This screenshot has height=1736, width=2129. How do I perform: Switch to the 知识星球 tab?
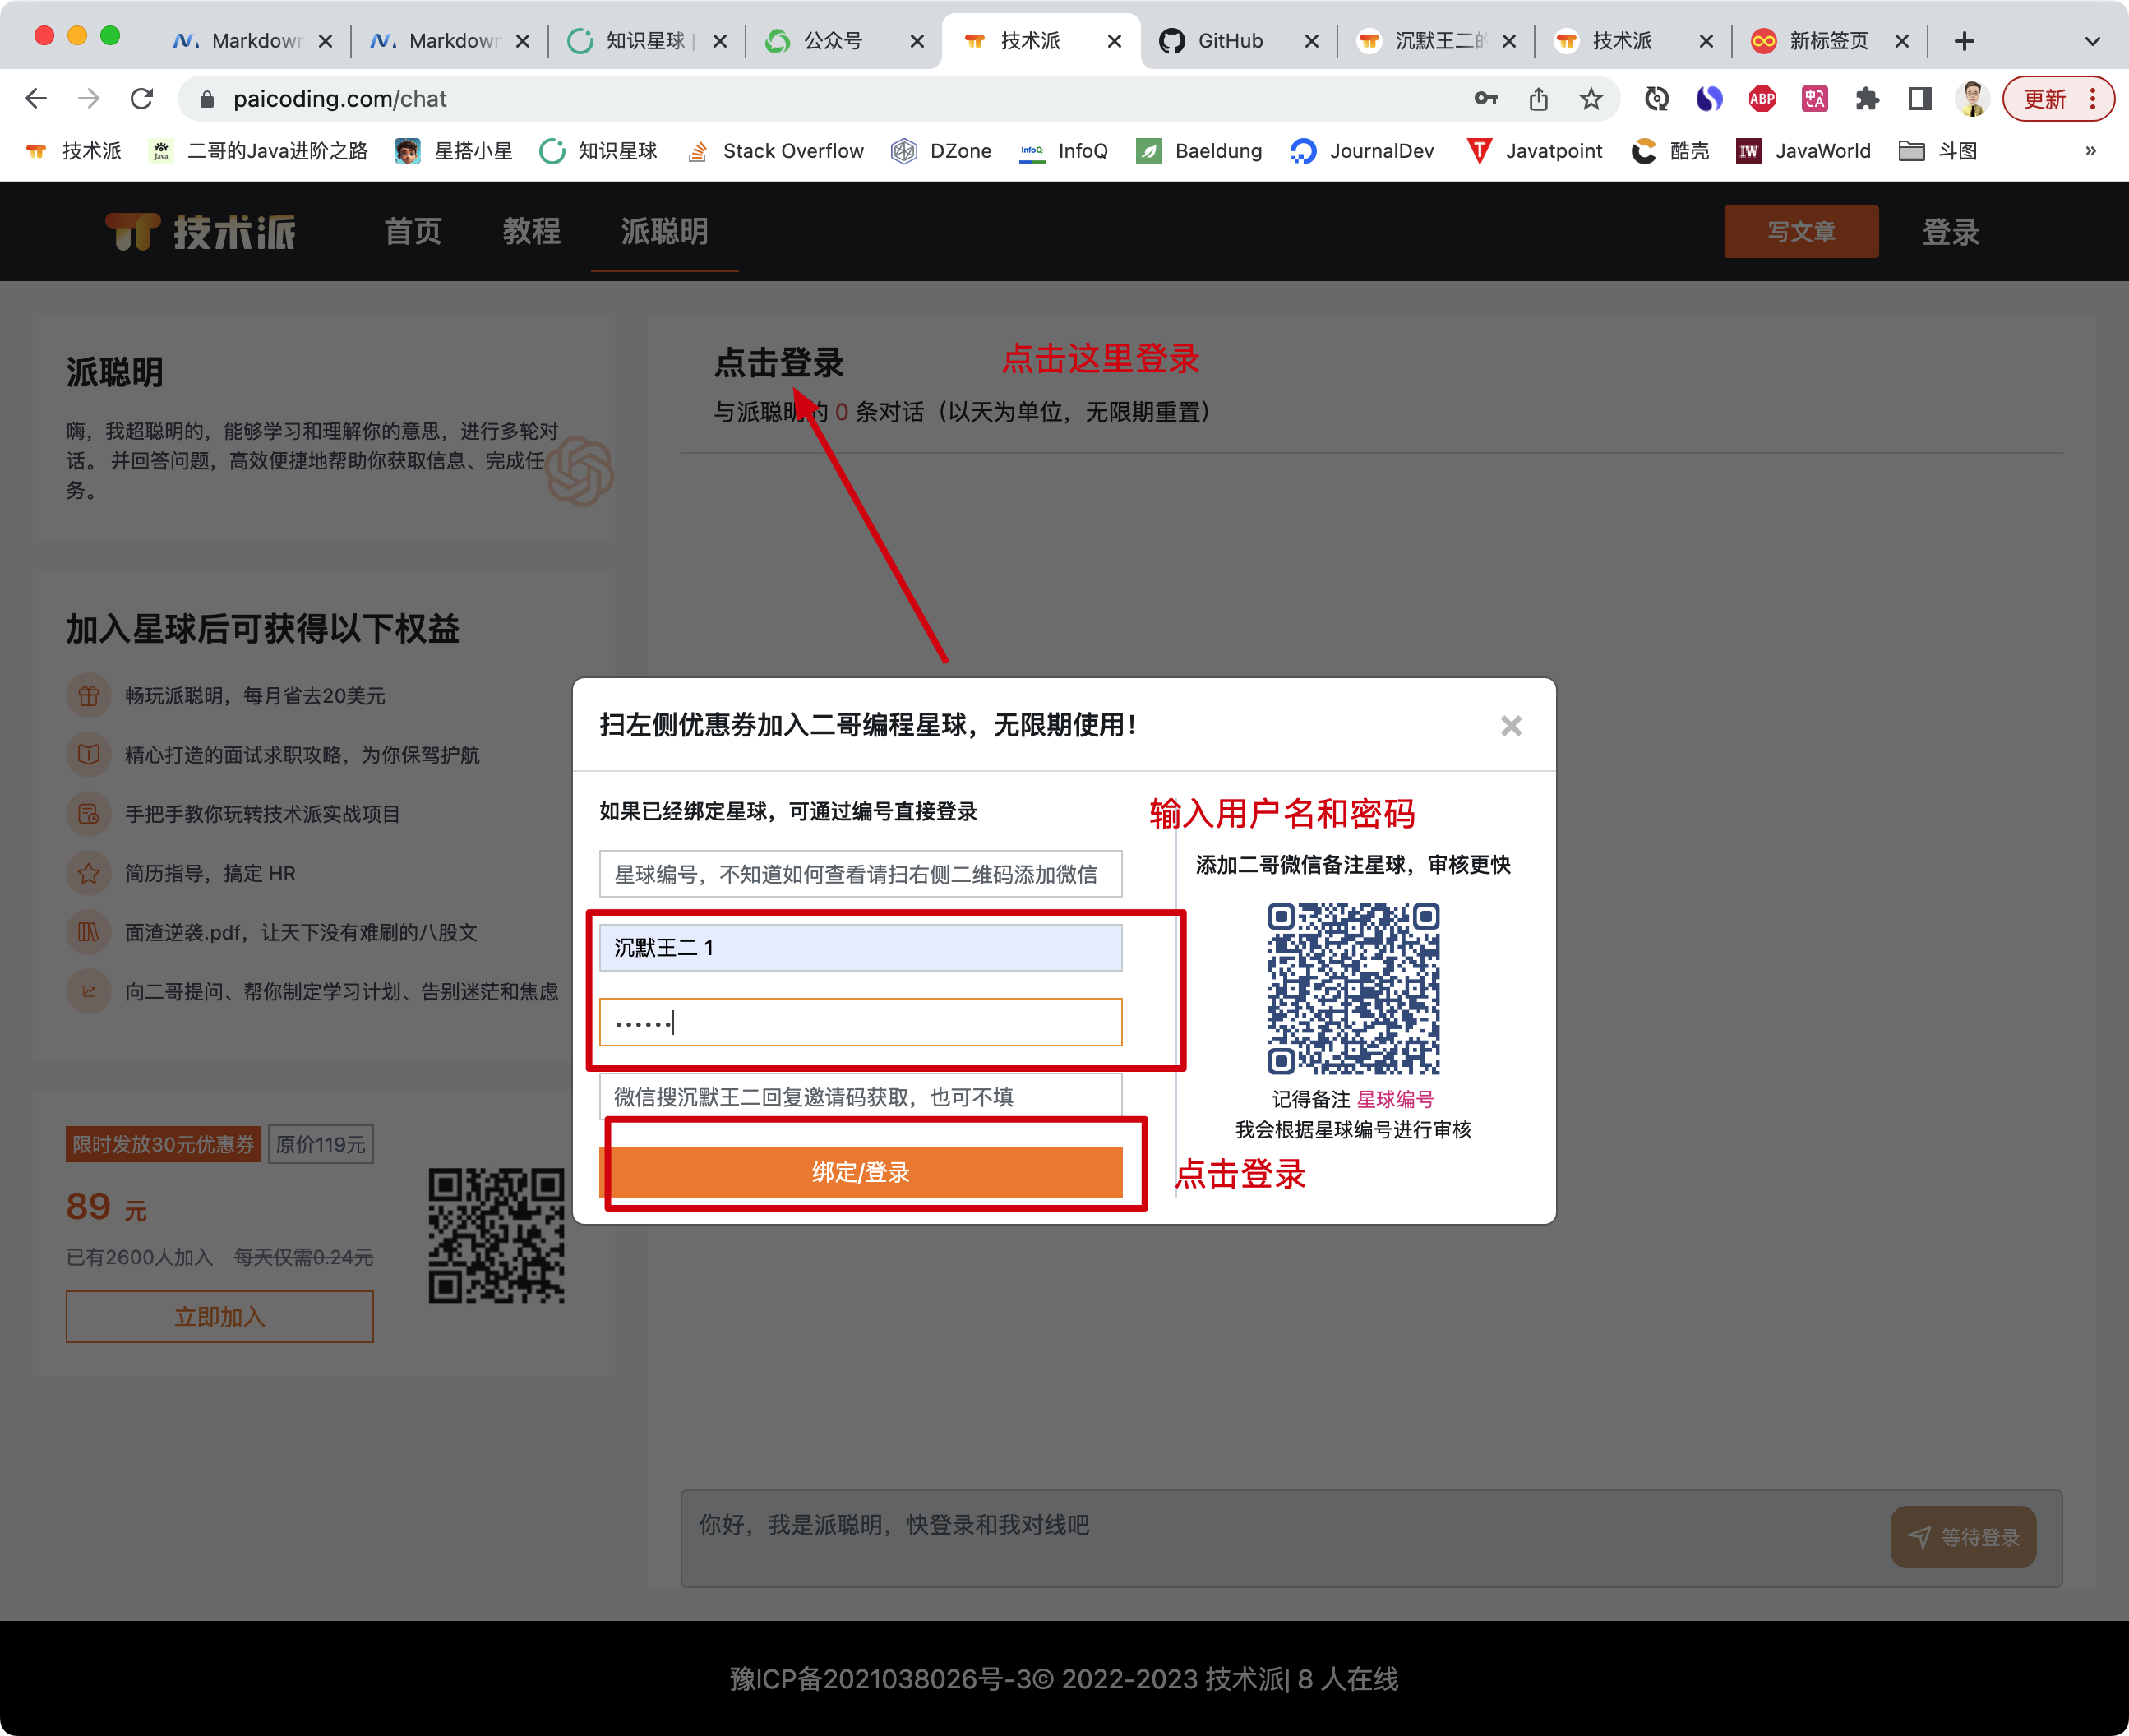point(645,41)
